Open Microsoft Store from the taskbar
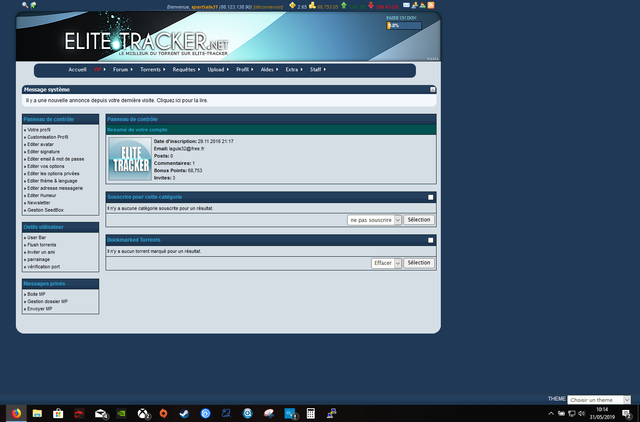This screenshot has height=422, width=640. click(58, 413)
